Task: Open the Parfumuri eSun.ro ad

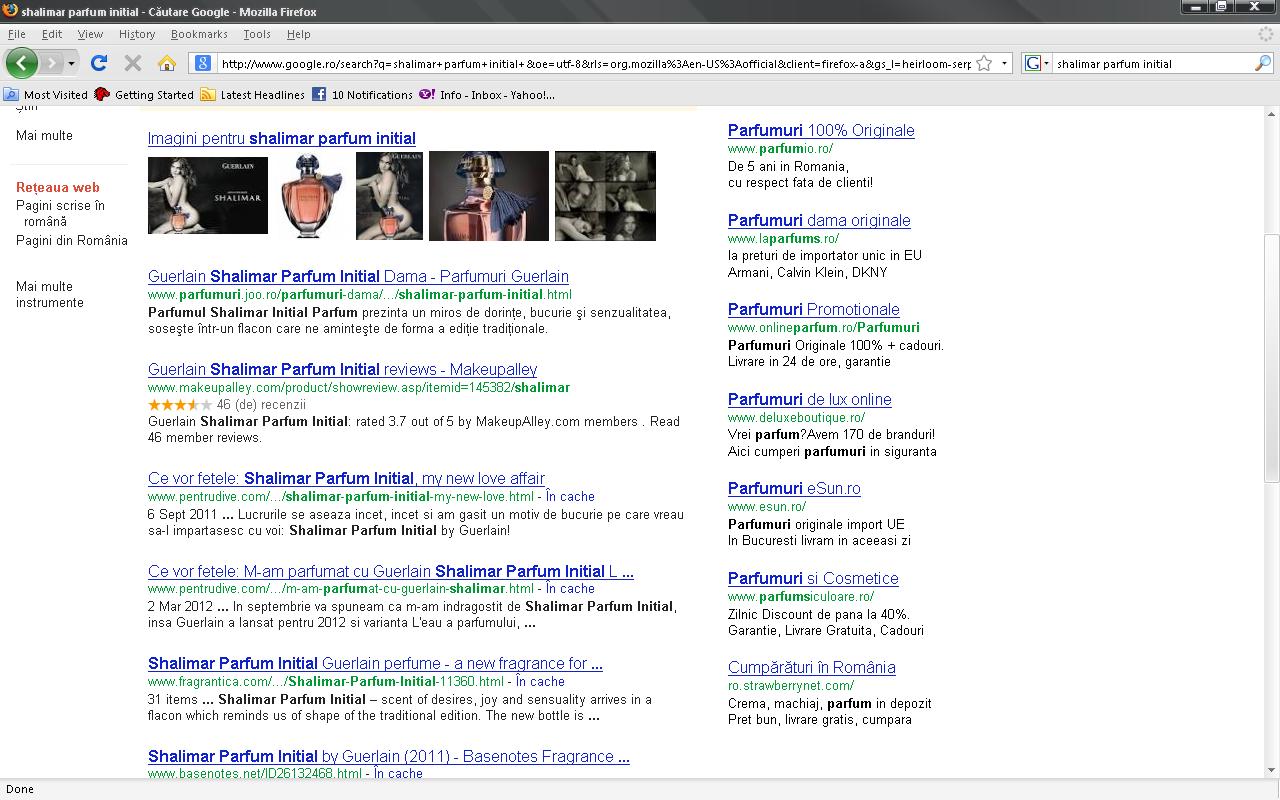Action: (x=794, y=488)
